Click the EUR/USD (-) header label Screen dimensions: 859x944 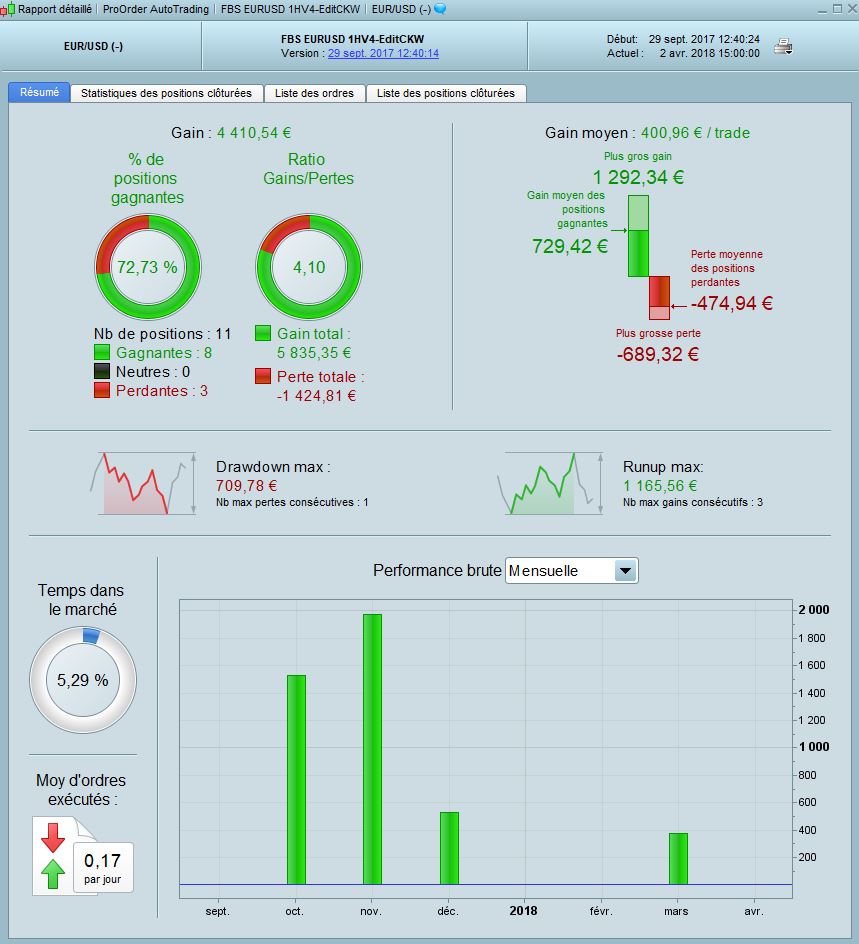coord(93,46)
